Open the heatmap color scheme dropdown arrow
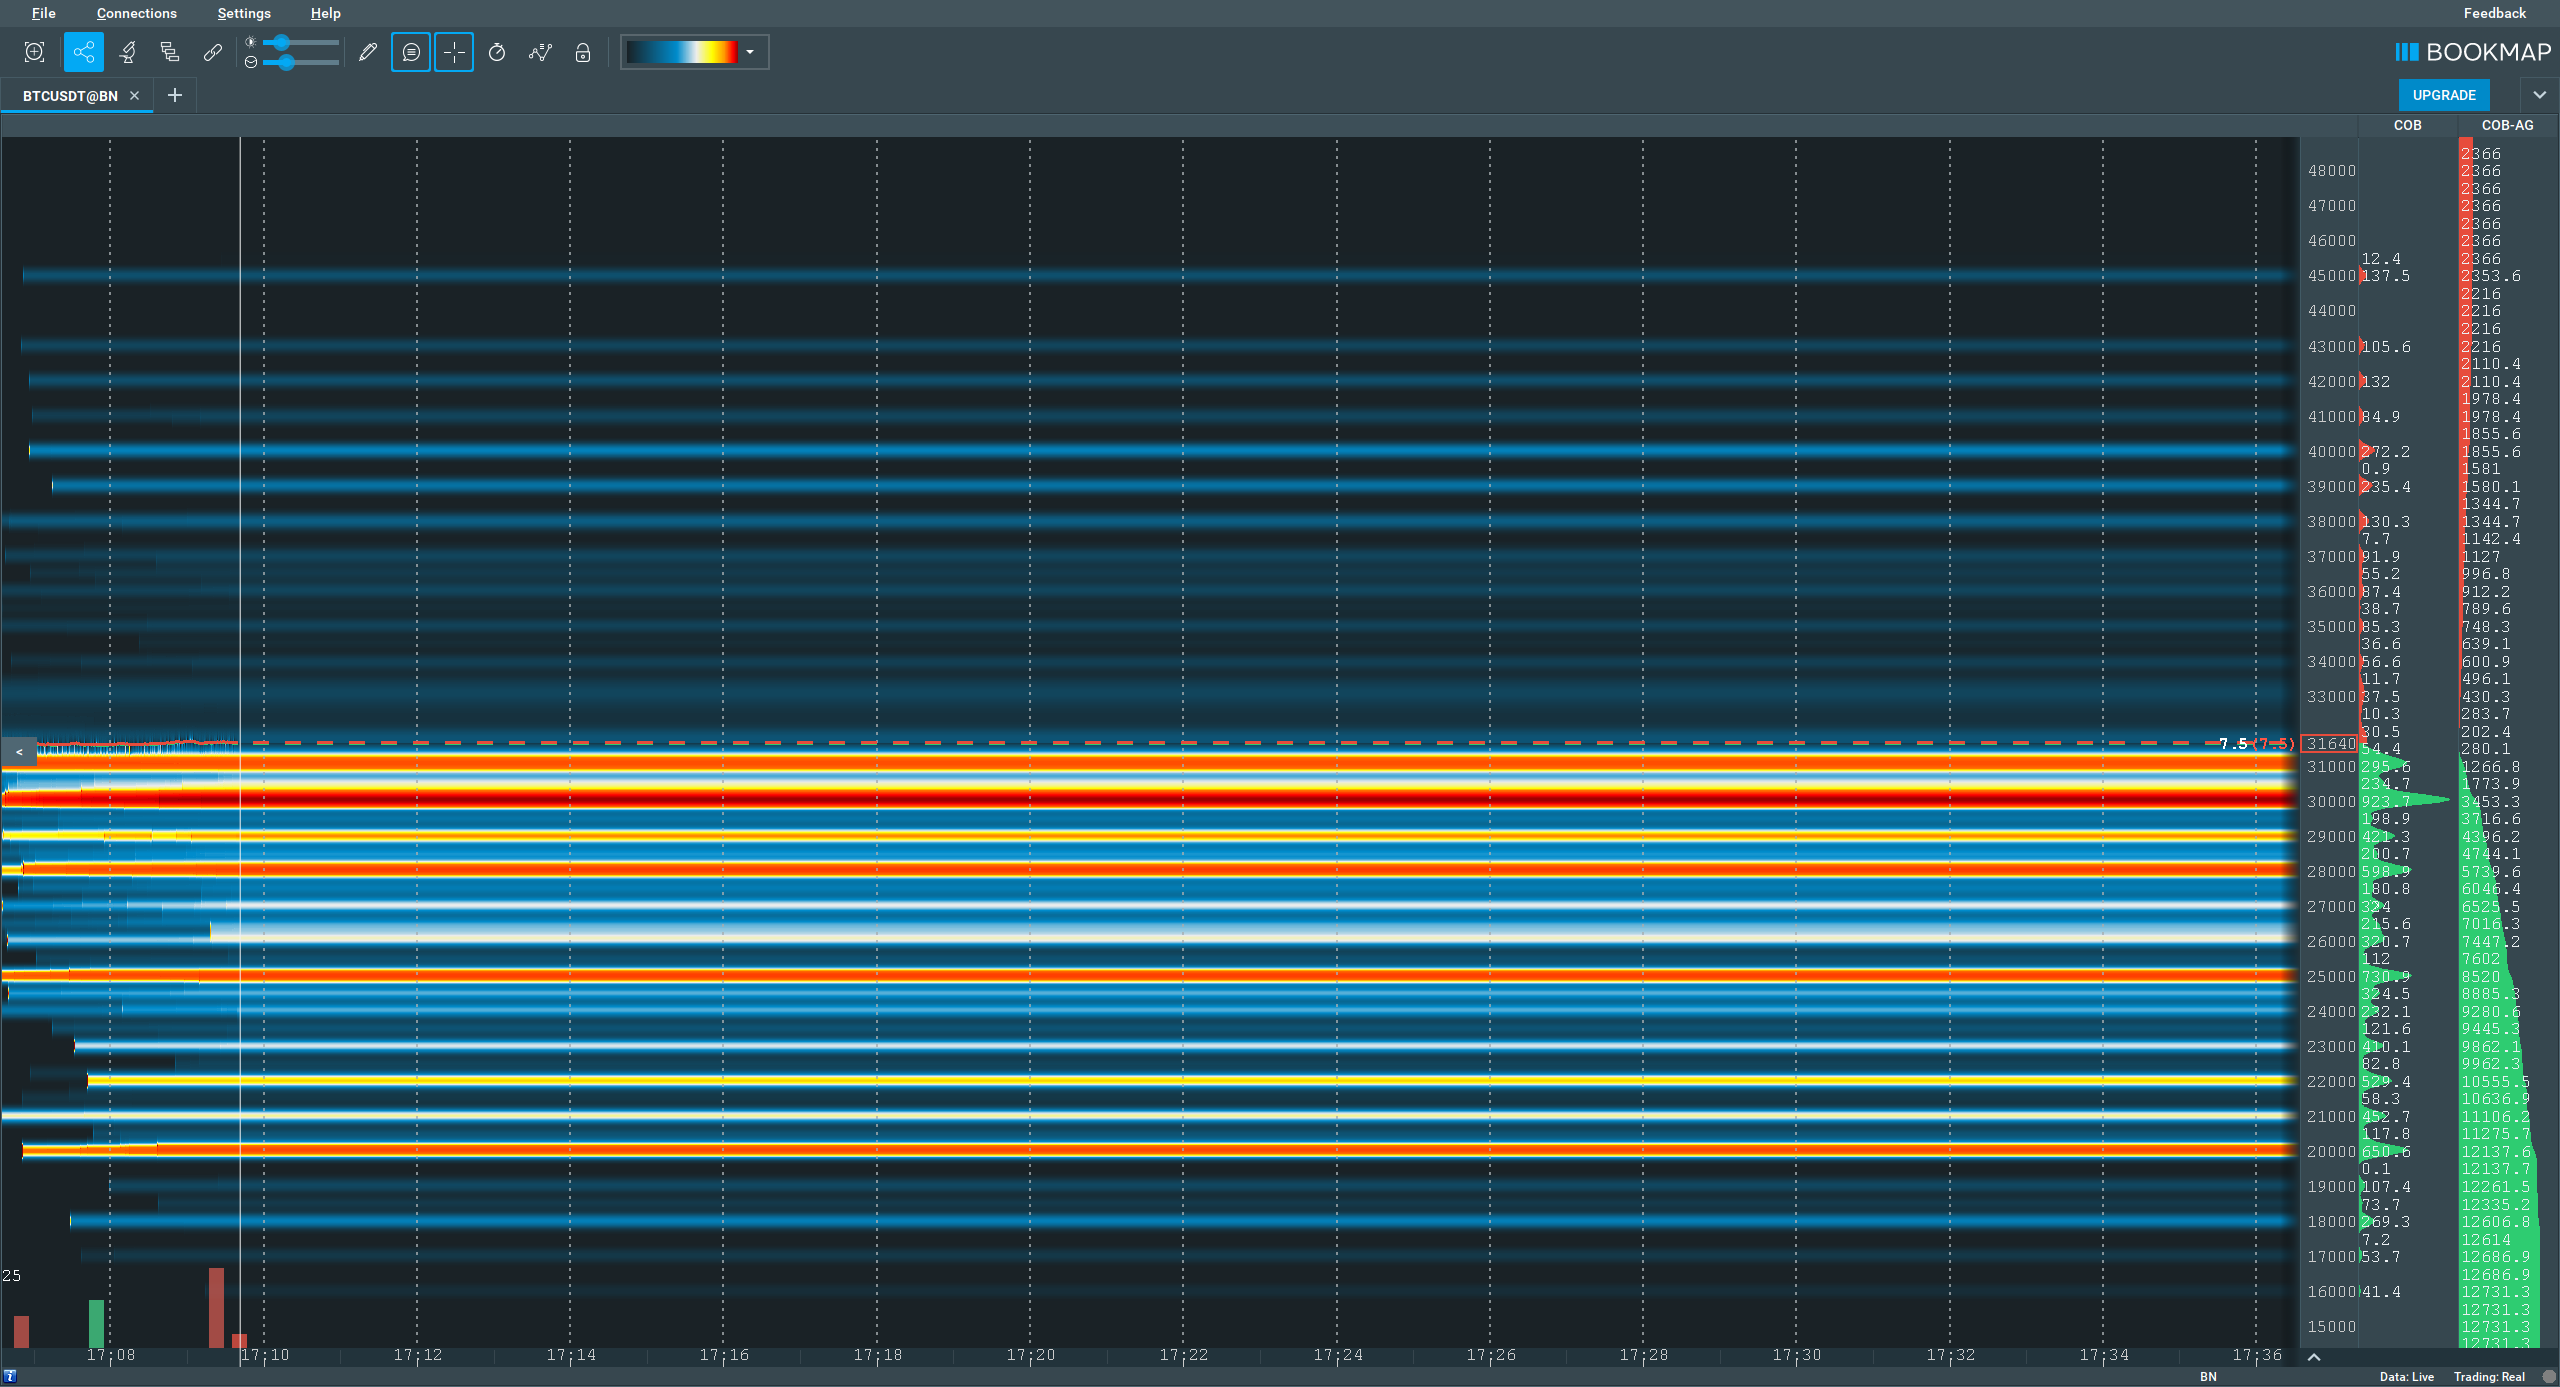Image resolution: width=2560 pixels, height=1387 pixels. [750, 52]
